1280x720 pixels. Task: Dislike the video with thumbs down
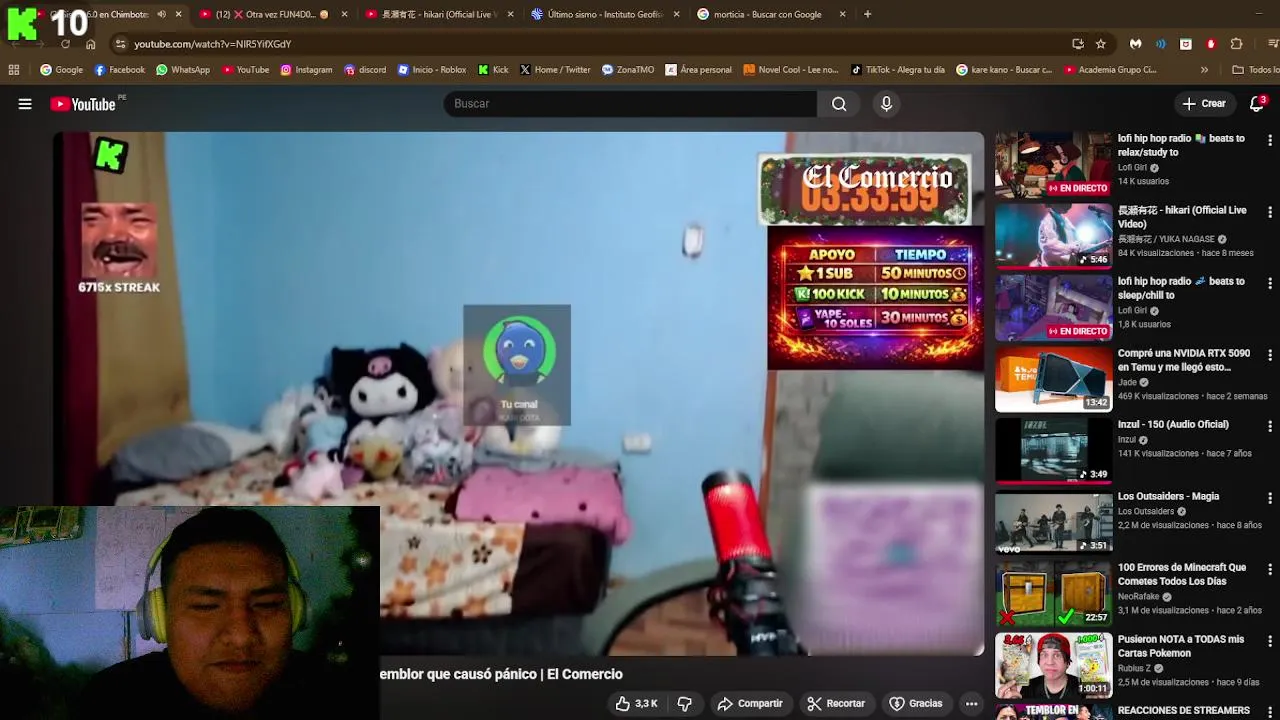click(685, 704)
